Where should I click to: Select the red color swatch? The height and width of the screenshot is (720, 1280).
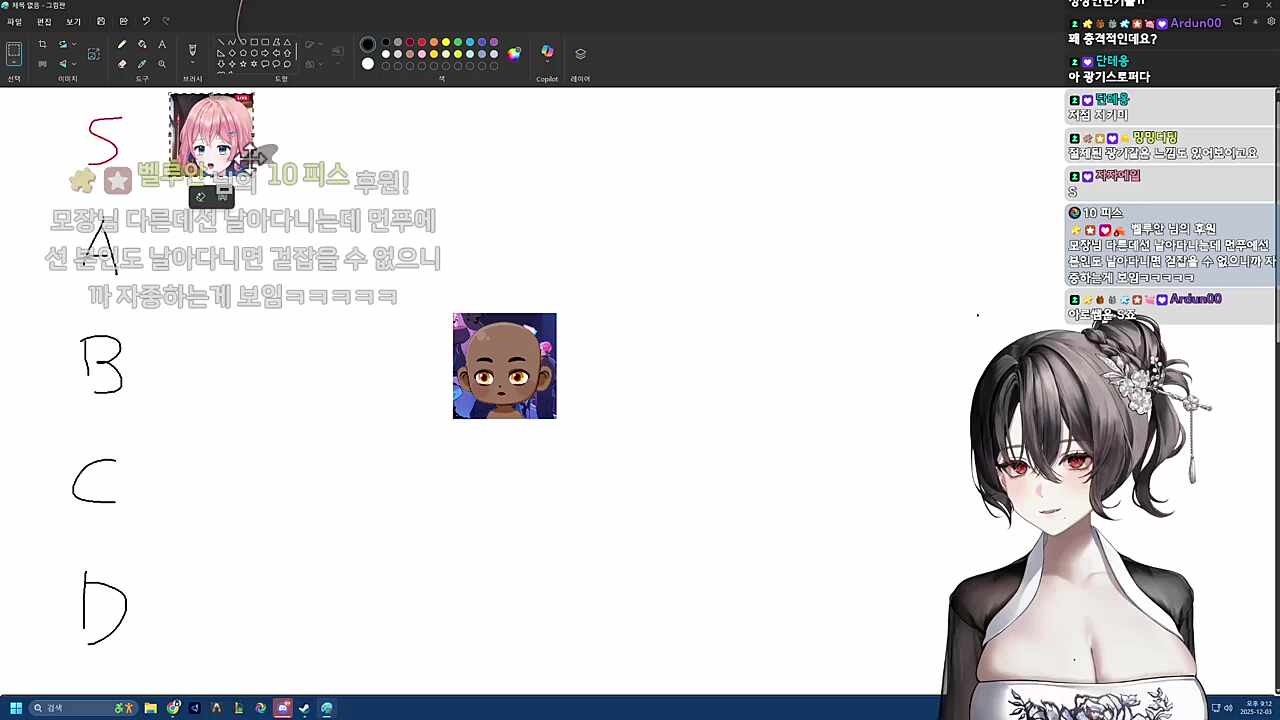(421, 44)
